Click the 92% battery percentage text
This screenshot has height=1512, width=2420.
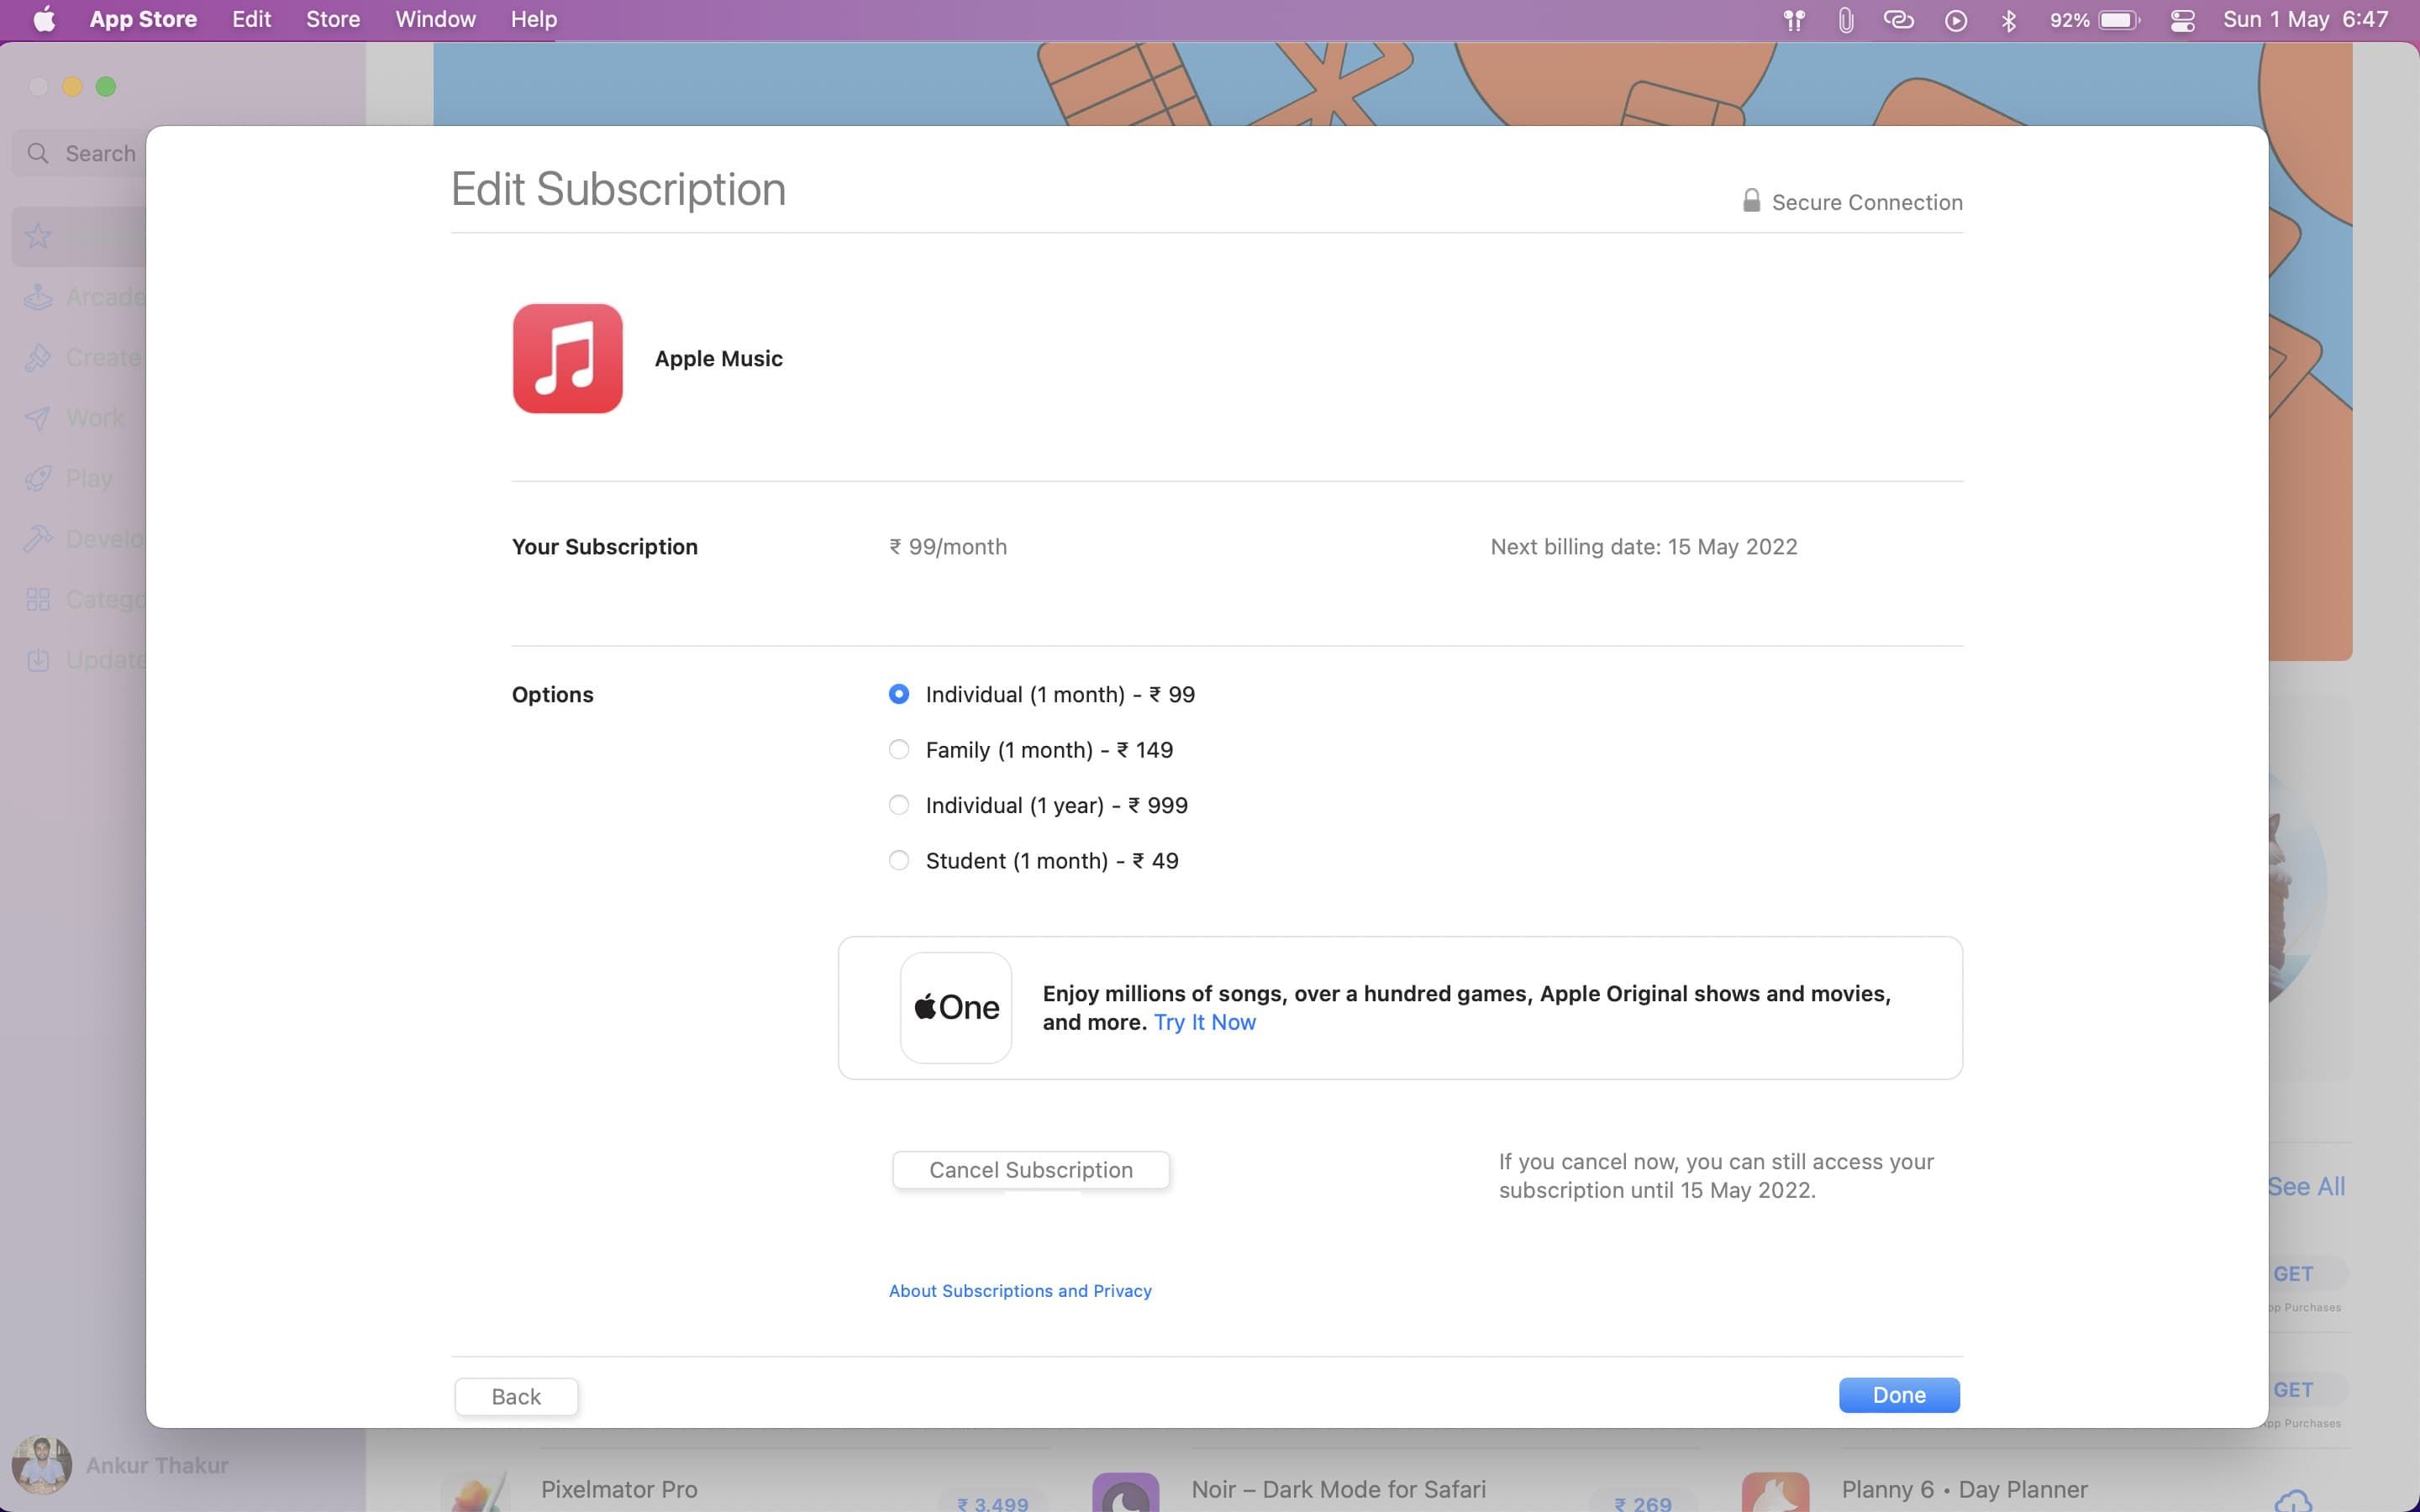click(x=2069, y=20)
